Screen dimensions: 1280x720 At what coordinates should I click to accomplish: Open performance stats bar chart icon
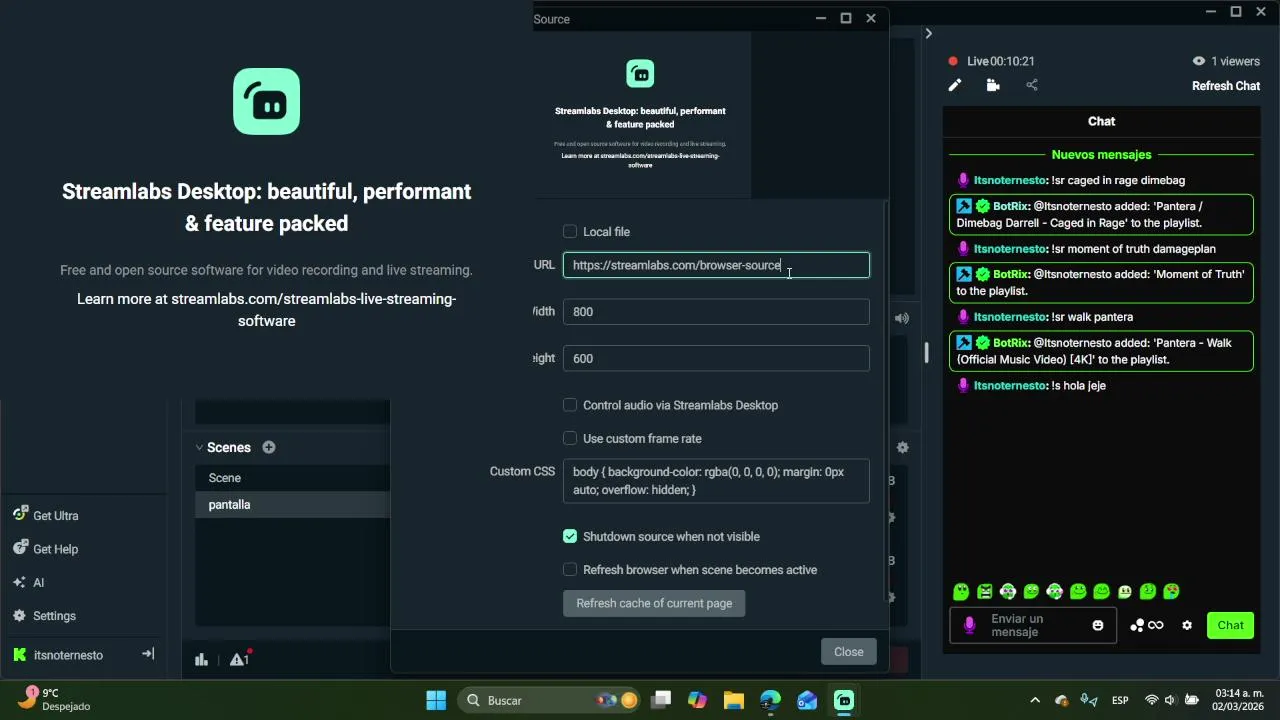pos(201,659)
